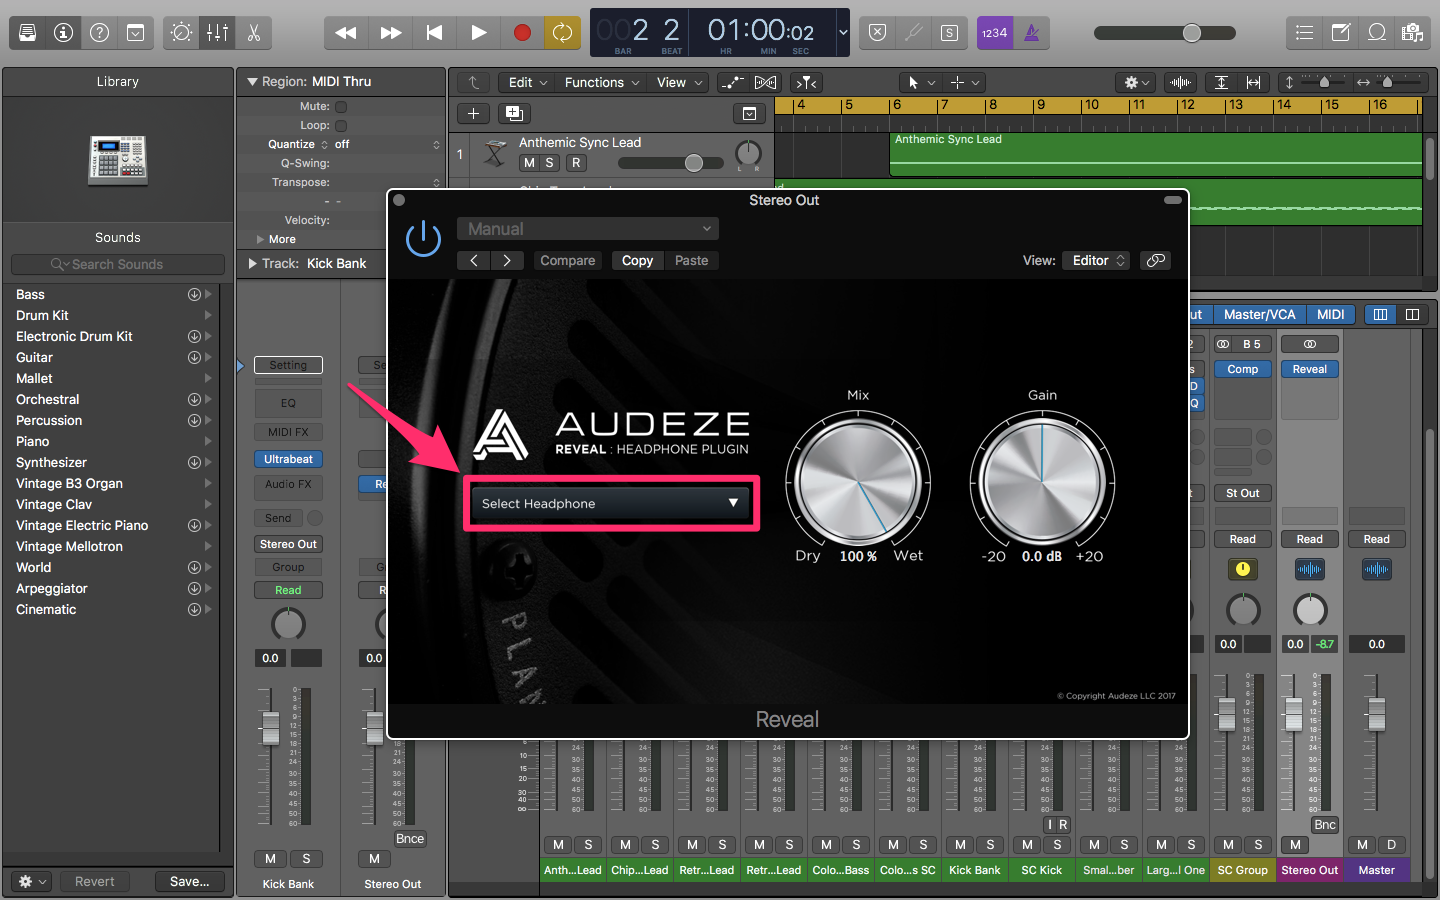Open the Loop Browser button

tap(1376, 33)
